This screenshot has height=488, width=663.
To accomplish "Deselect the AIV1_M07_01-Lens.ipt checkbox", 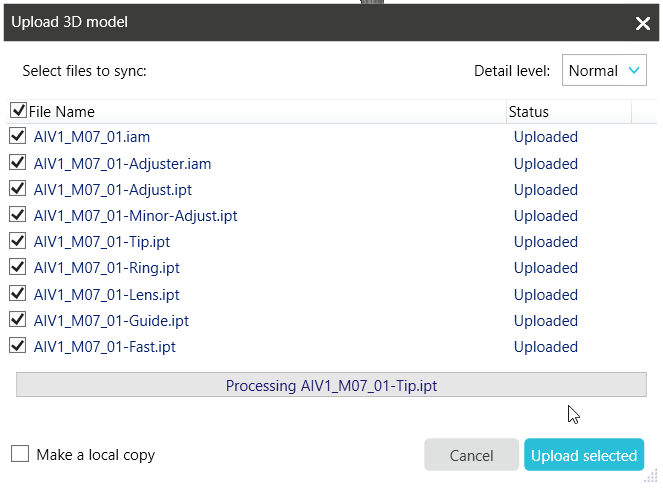I will (18, 293).
